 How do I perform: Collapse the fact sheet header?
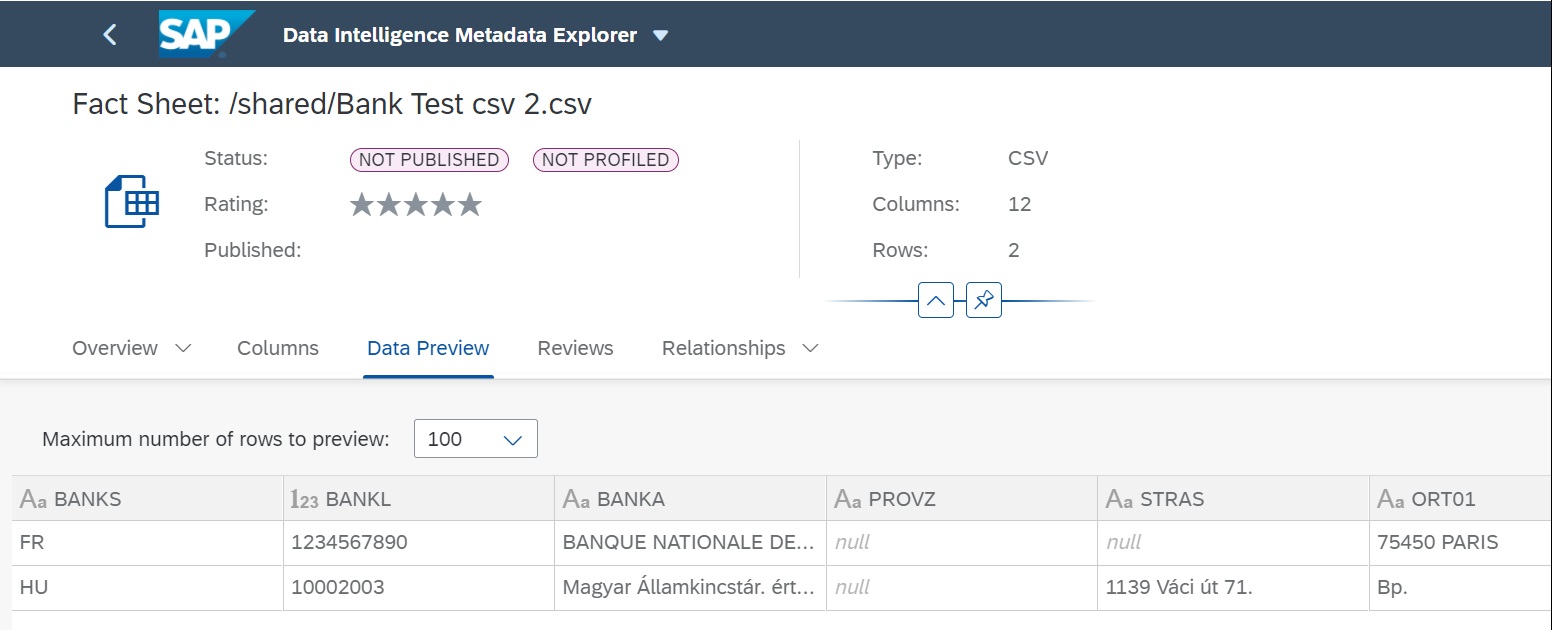pos(935,300)
